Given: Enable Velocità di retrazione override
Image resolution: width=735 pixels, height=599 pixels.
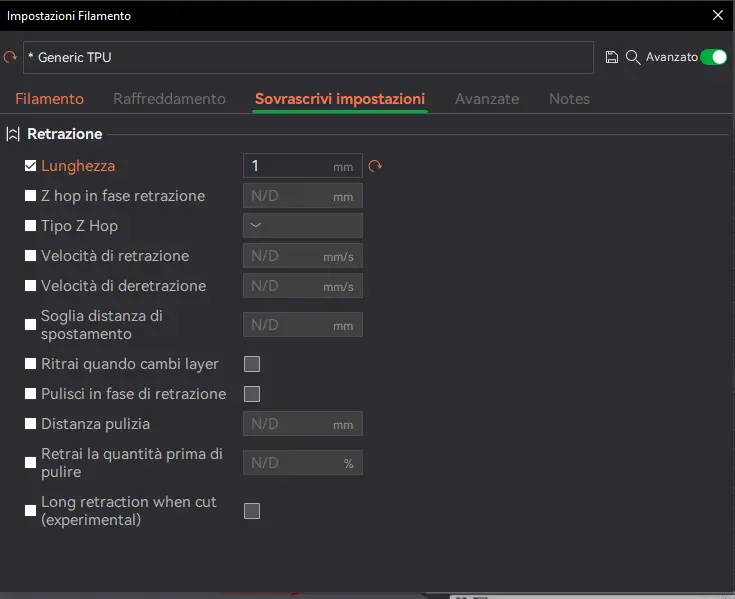Looking at the screenshot, I should pyautogui.click(x=30, y=256).
